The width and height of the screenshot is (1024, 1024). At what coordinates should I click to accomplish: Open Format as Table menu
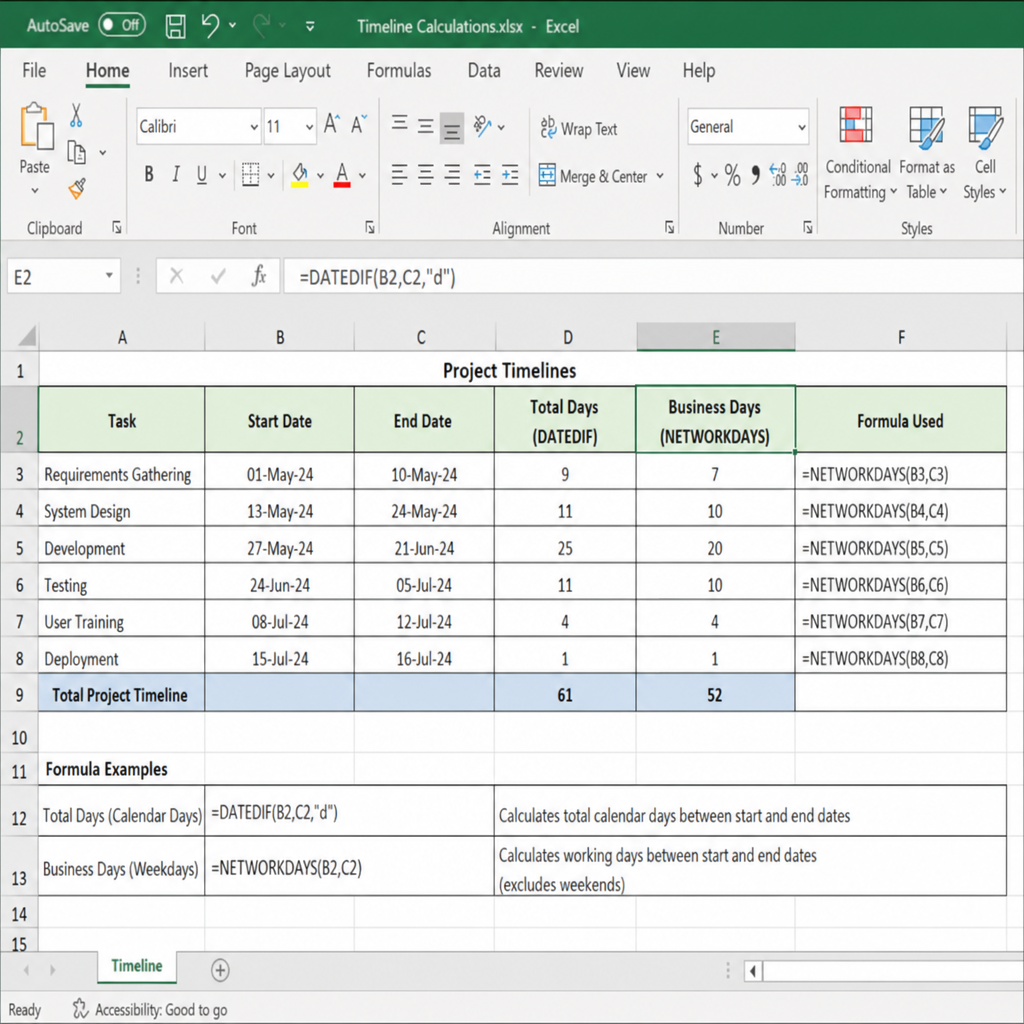(926, 153)
